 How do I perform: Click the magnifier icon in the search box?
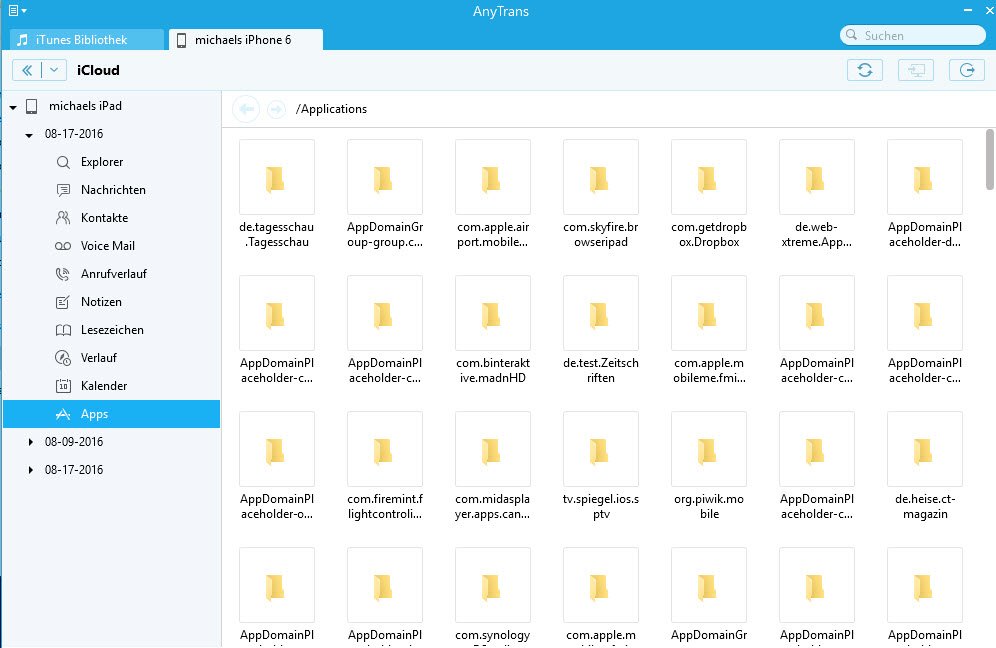[852, 35]
